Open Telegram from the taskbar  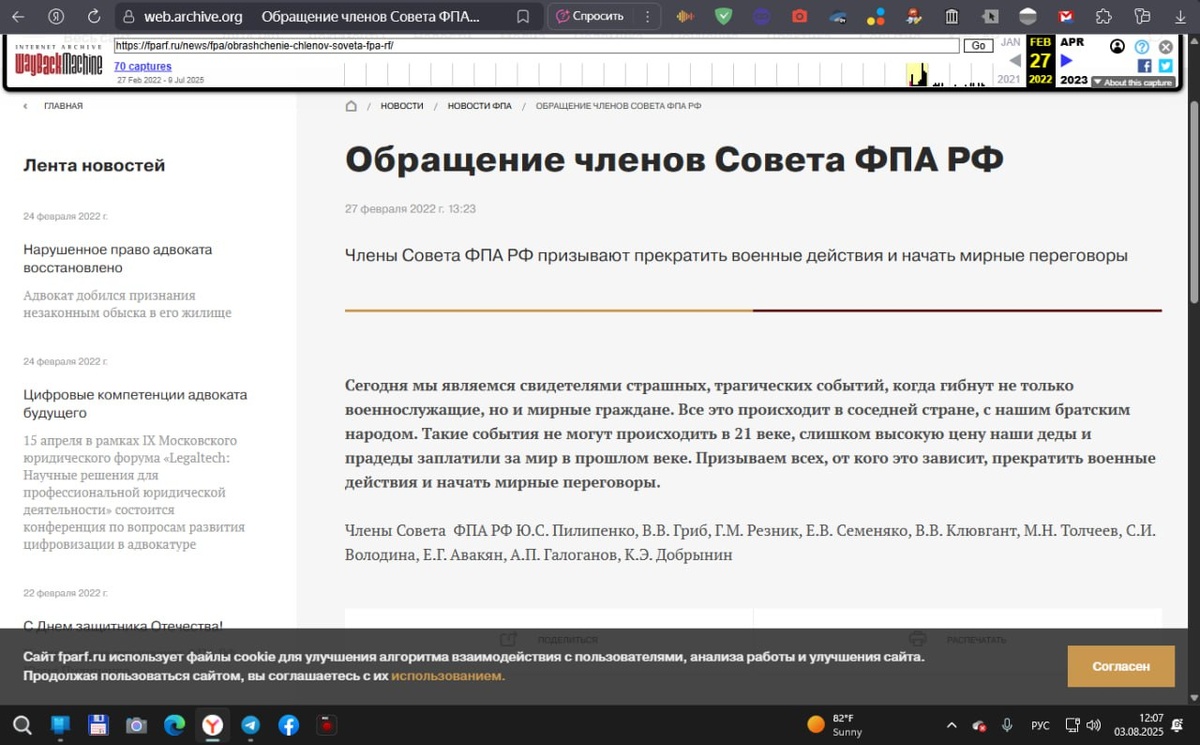tap(250, 725)
